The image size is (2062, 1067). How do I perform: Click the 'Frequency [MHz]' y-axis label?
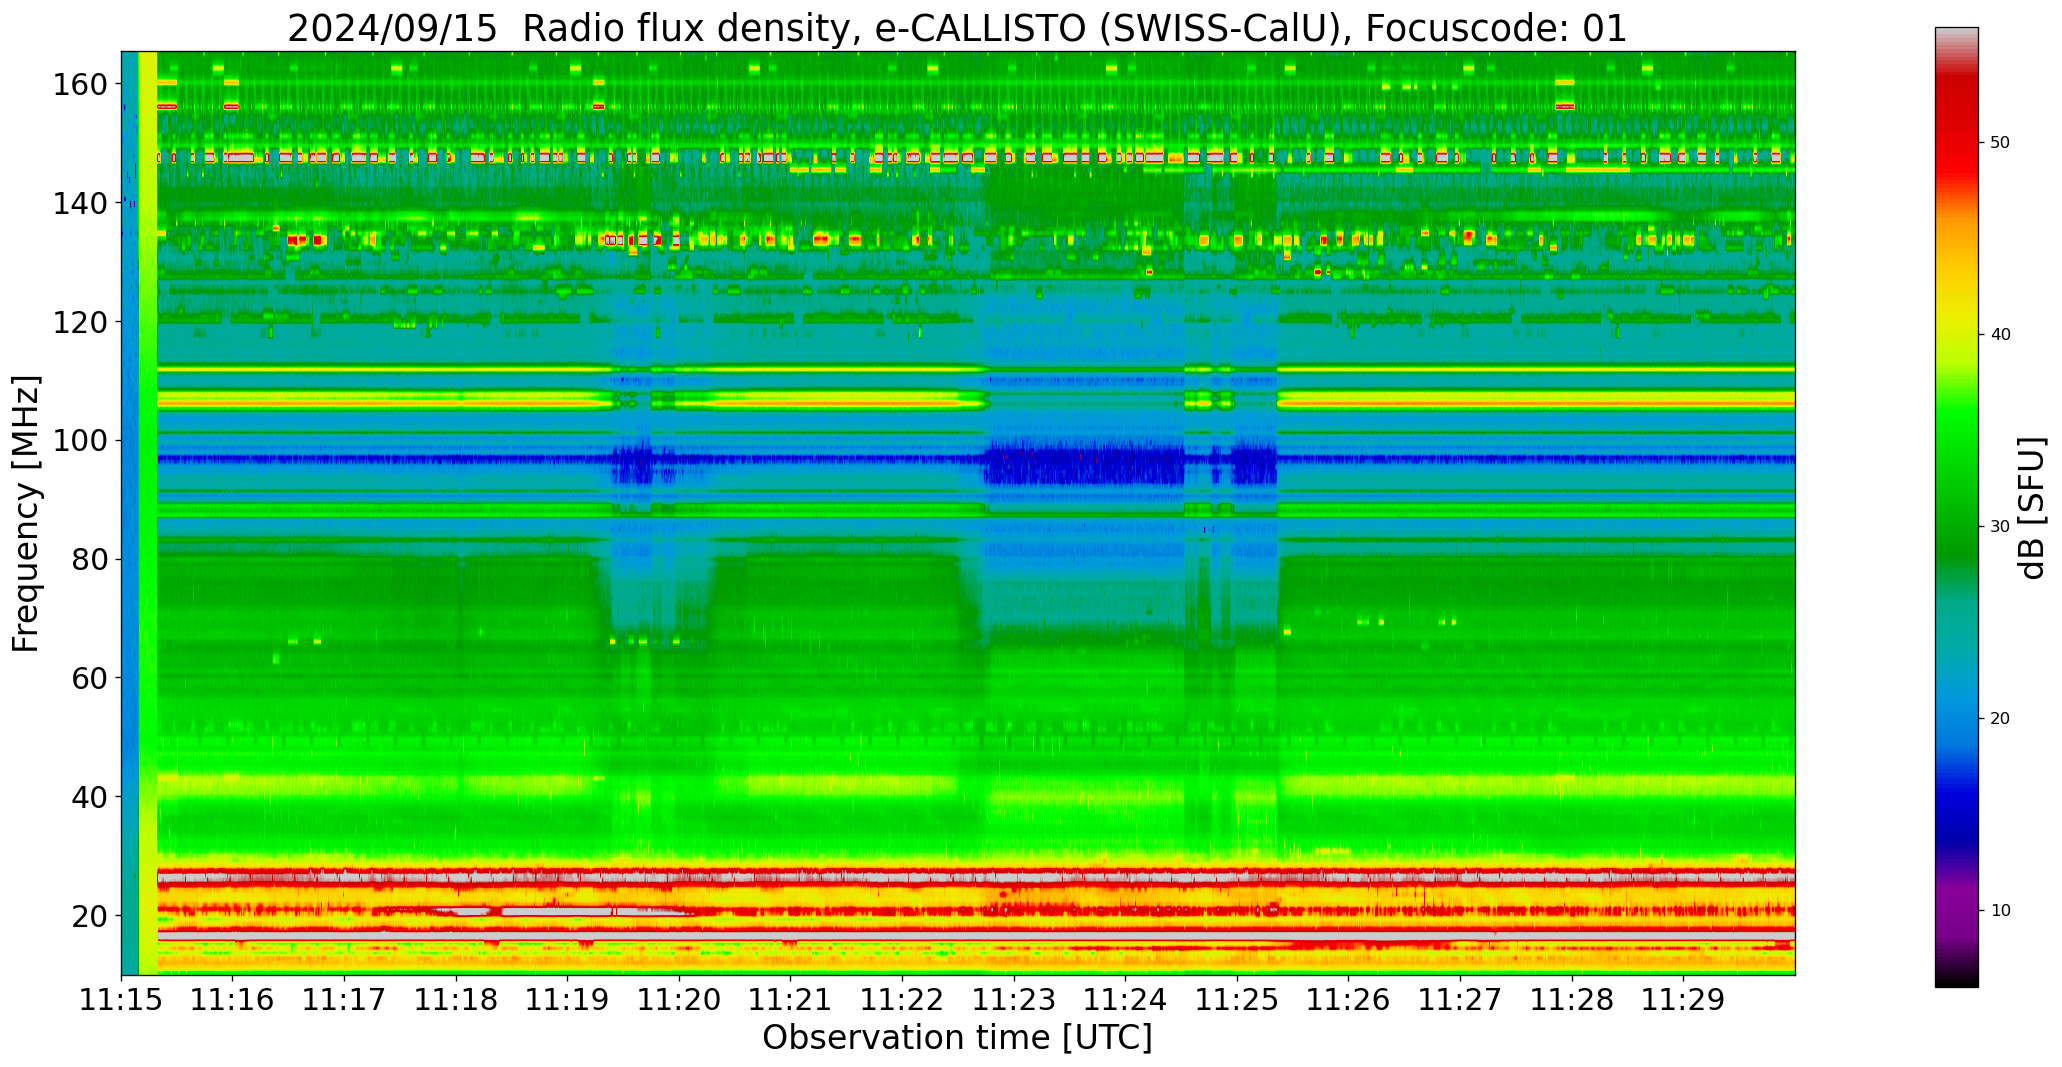(27, 514)
